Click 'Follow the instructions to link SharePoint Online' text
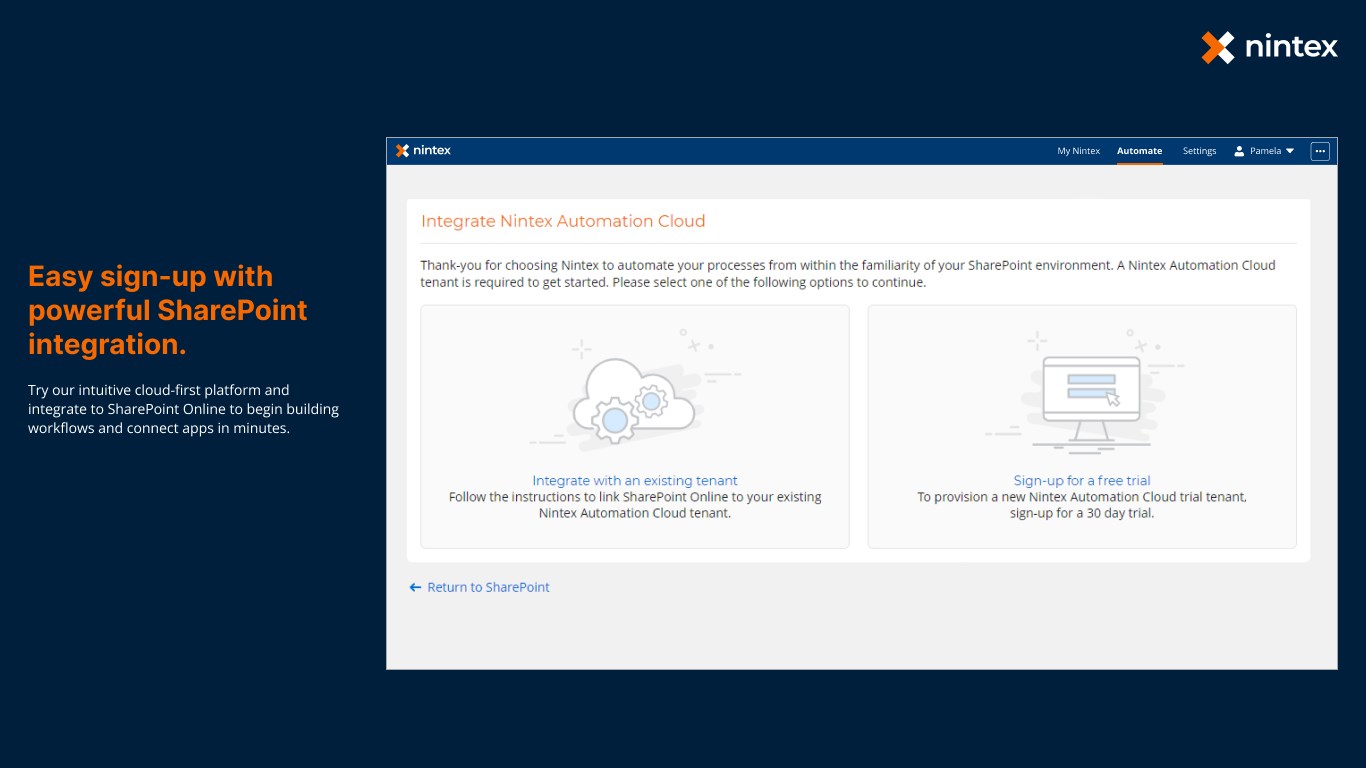The image size is (1366, 768). 635,505
